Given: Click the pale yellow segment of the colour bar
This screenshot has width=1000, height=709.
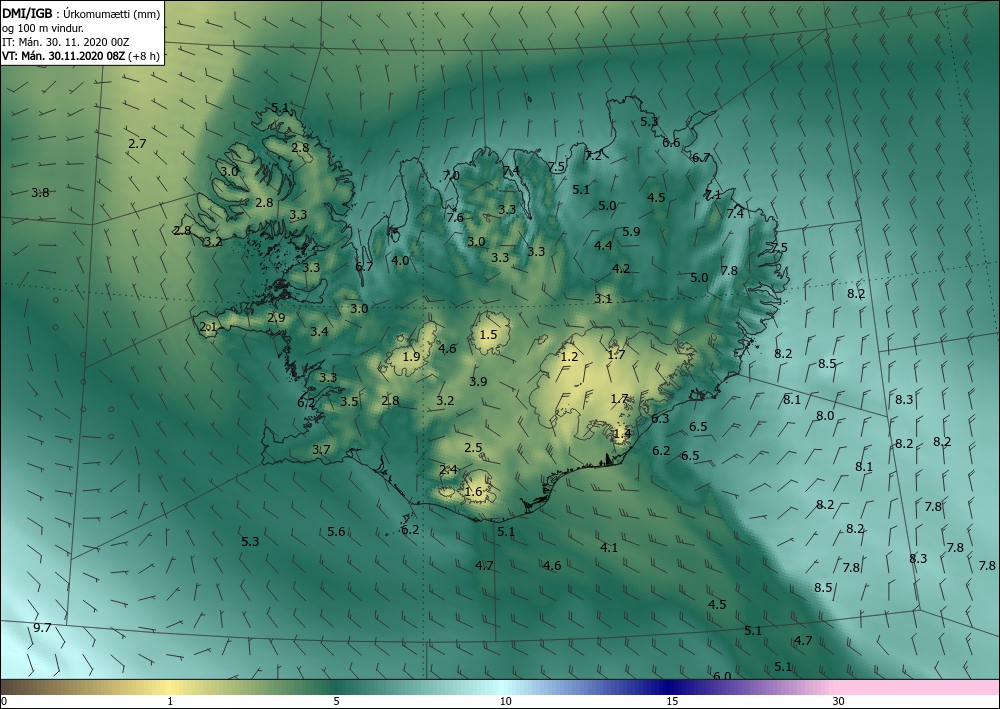Looking at the screenshot, I should tap(170, 687).
